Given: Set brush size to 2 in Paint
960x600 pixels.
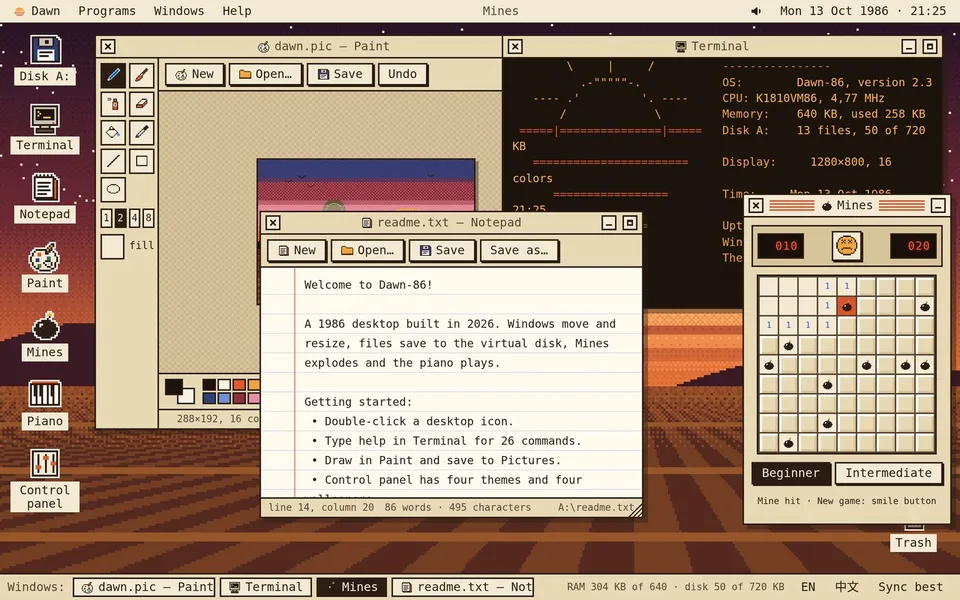Looking at the screenshot, I should pyautogui.click(x=121, y=217).
